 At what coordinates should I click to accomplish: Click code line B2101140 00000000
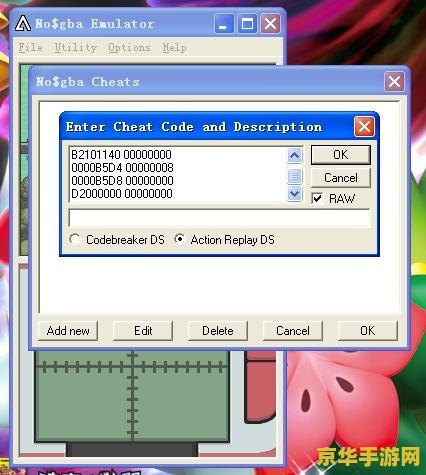[121, 155]
